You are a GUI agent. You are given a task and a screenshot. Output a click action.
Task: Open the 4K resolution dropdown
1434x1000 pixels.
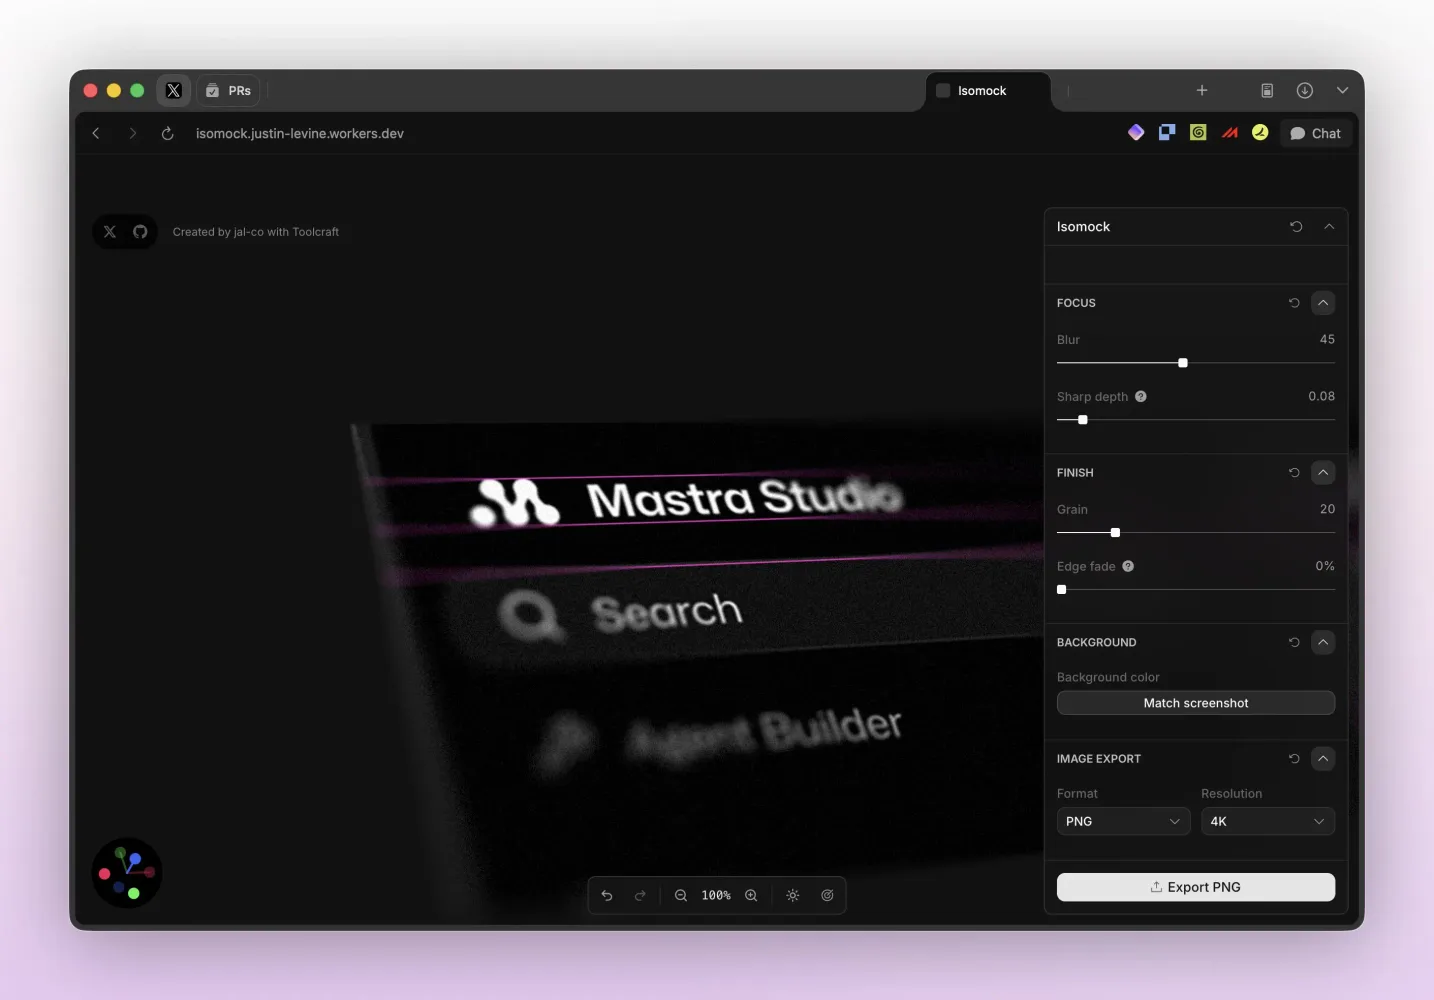(1268, 821)
